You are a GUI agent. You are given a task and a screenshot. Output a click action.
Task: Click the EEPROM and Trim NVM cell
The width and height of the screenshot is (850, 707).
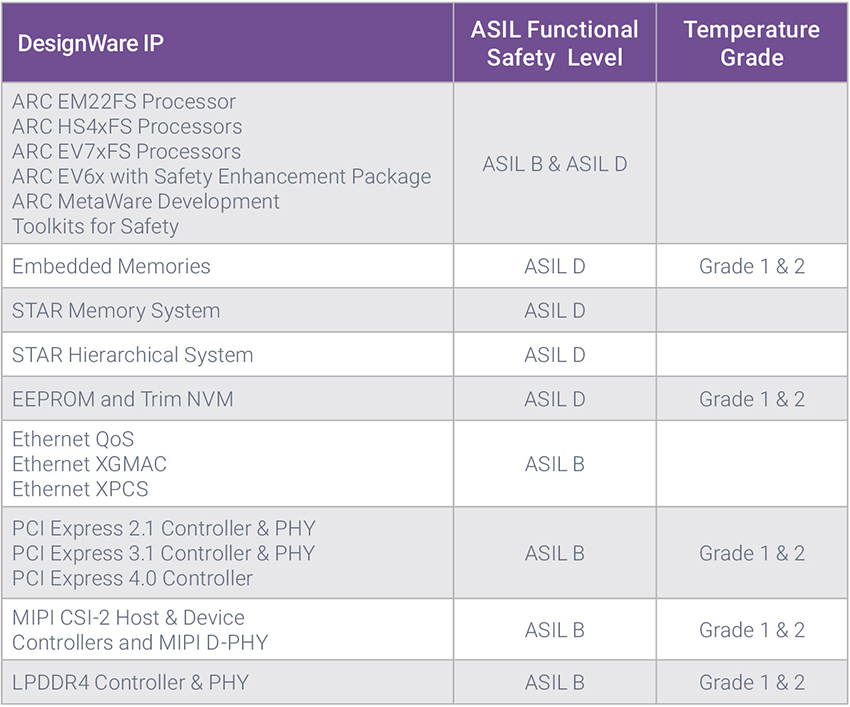(x=122, y=399)
